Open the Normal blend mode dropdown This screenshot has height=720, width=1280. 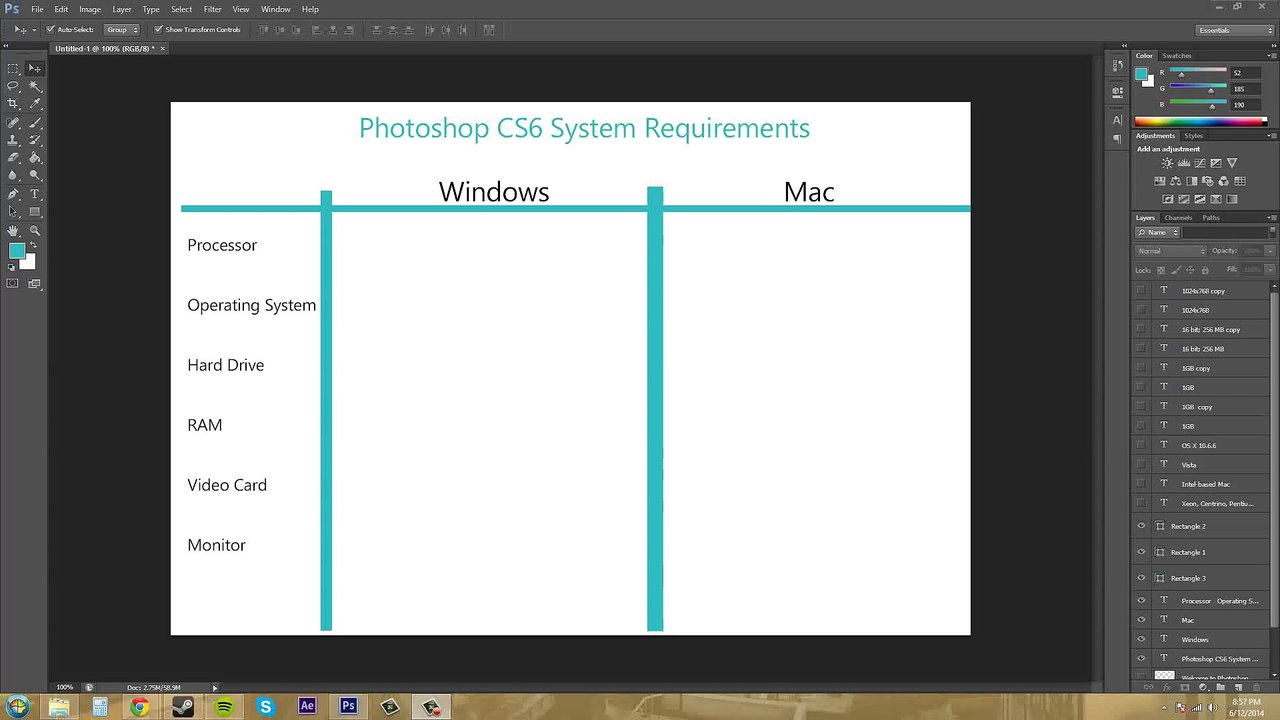coord(1171,251)
